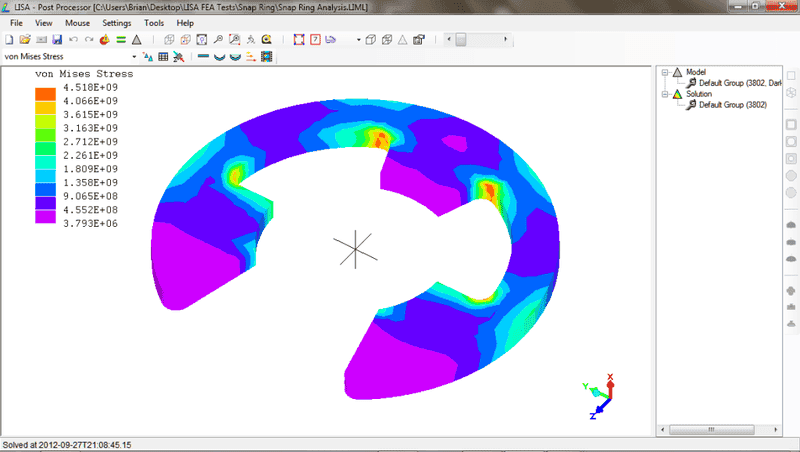800x452 pixels.
Task: Select Default Group under Model
Action: point(740,83)
